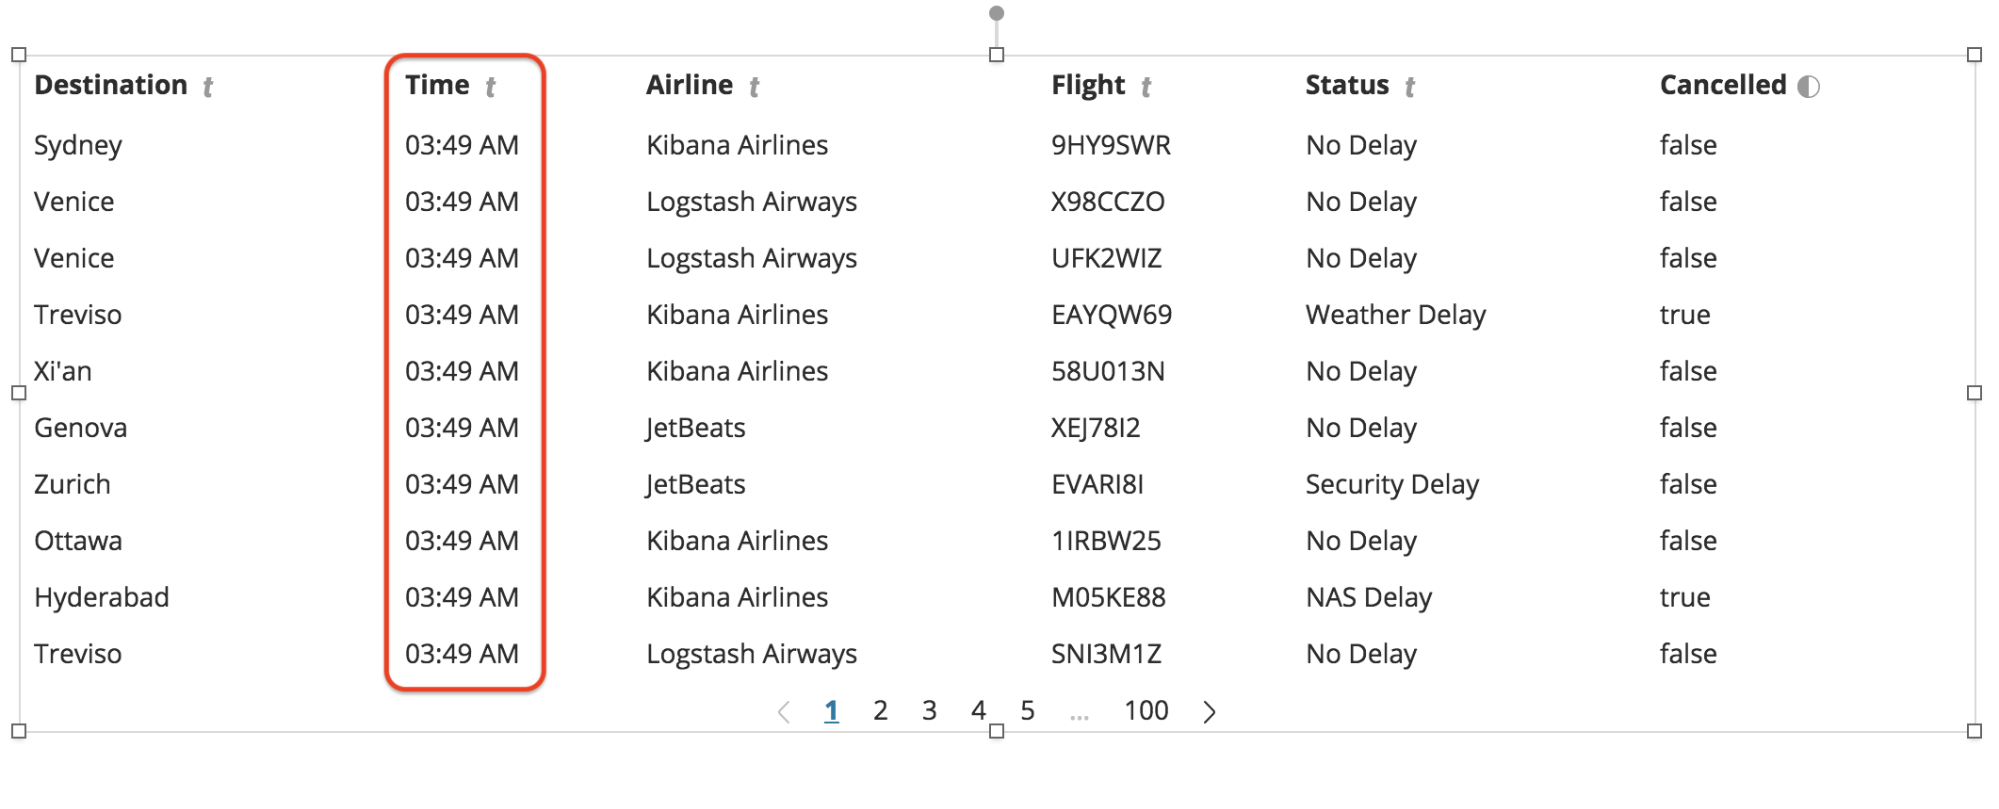
Task: Open page 3 of the table
Action: 929,710
